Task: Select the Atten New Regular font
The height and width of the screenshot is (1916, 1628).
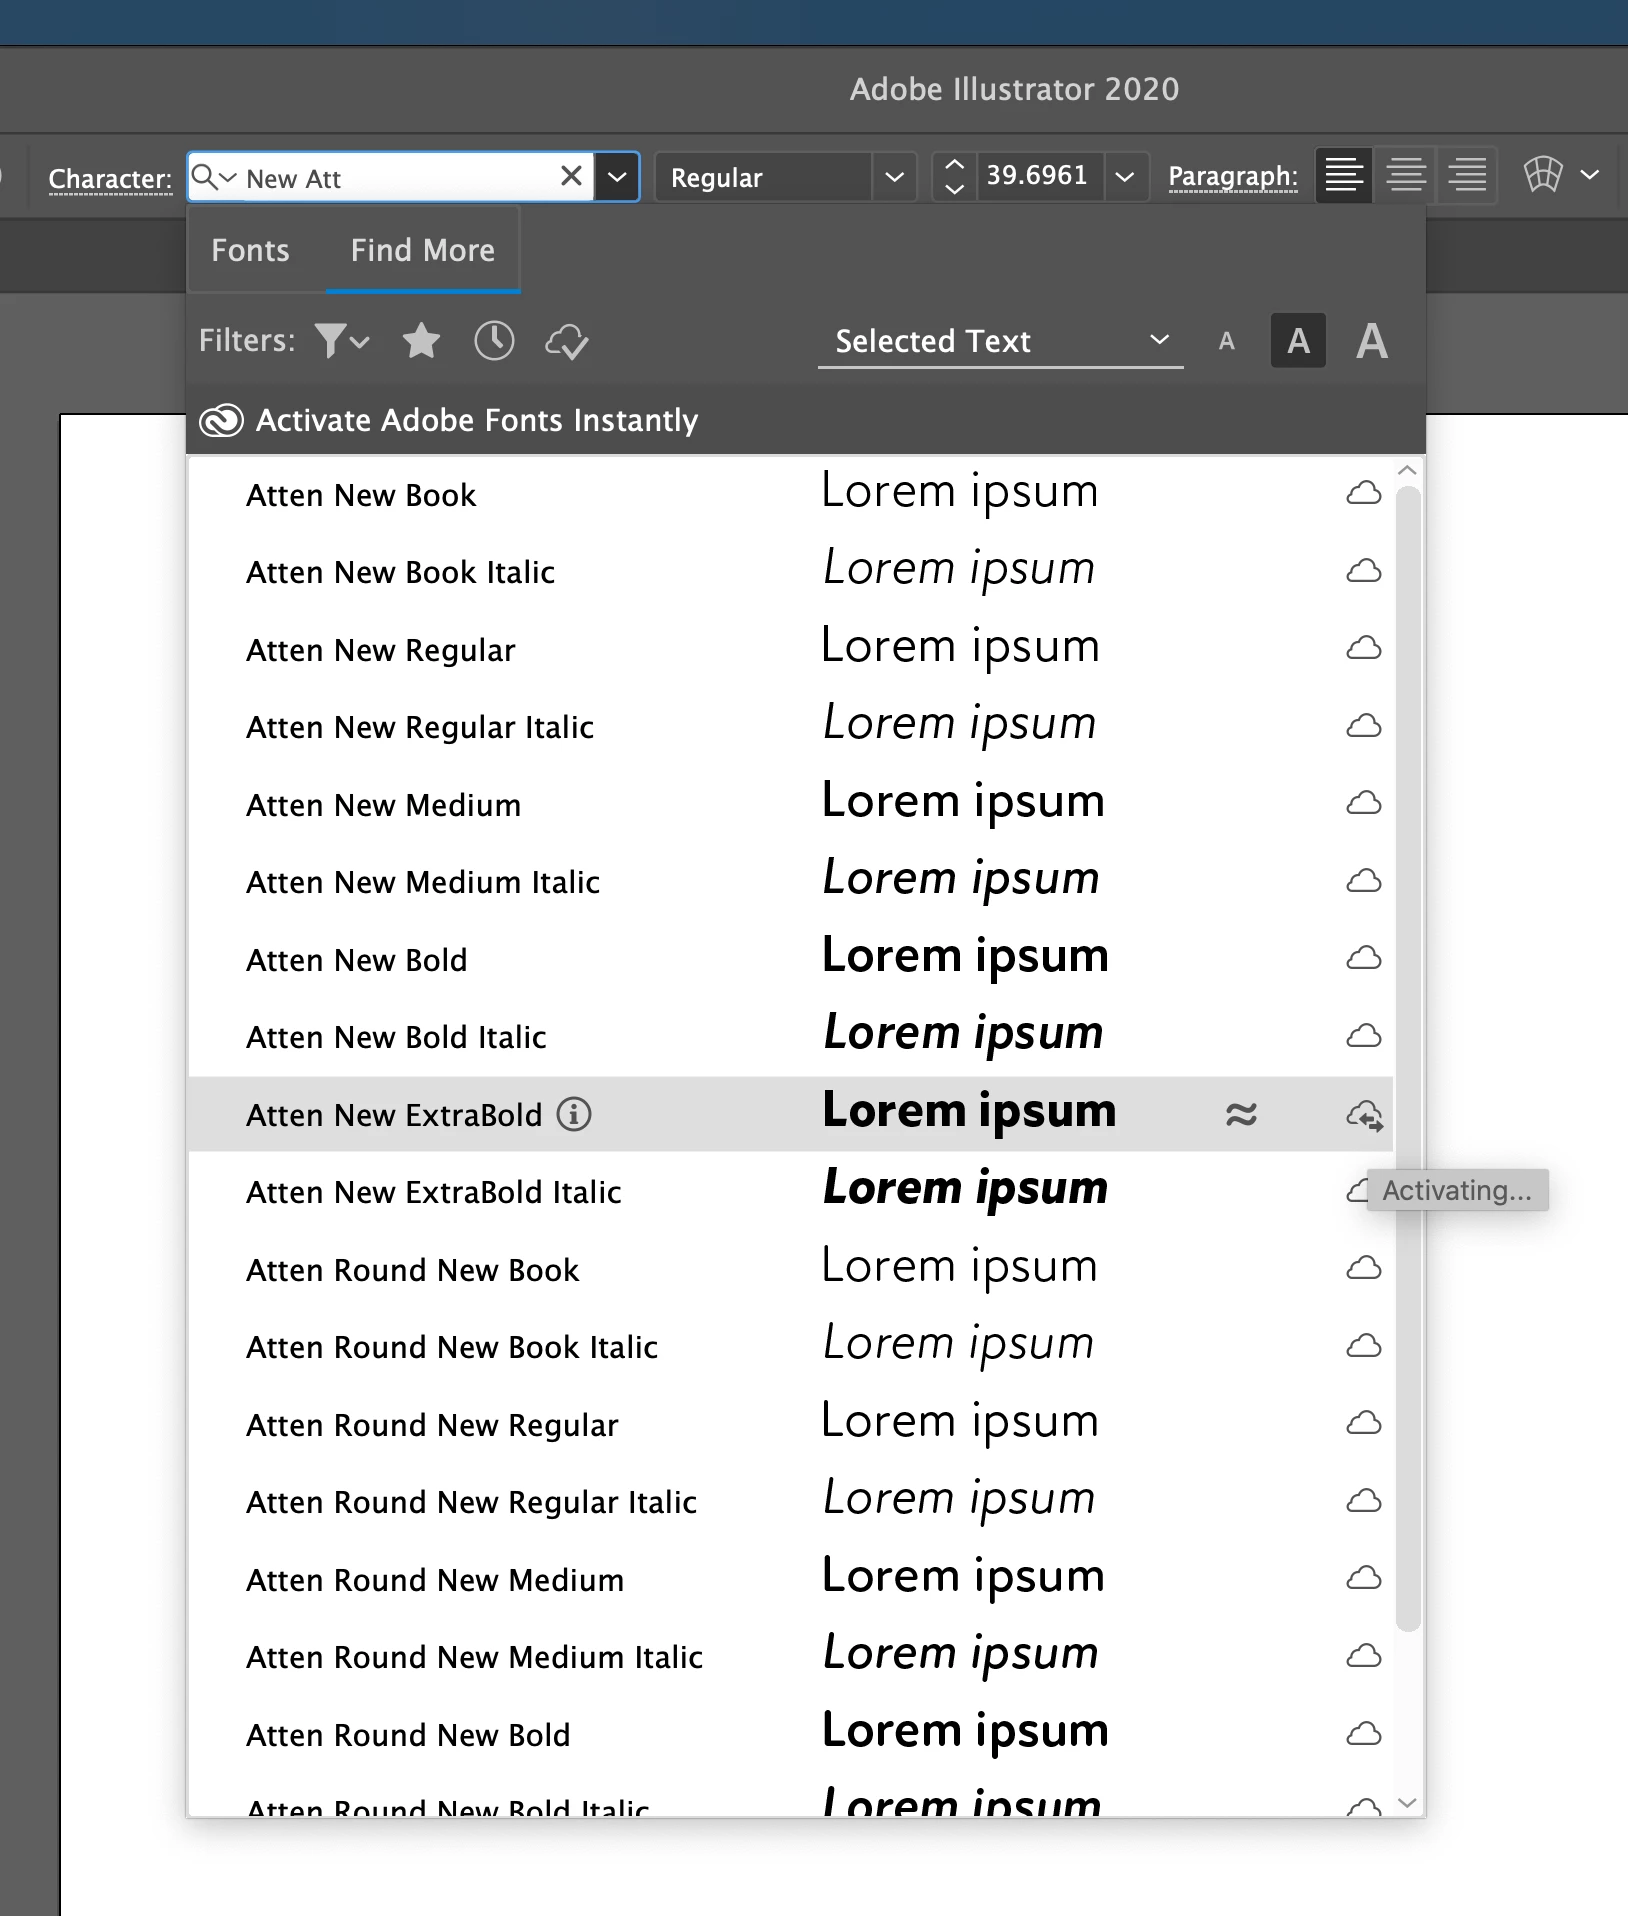Action: [790, 649]
